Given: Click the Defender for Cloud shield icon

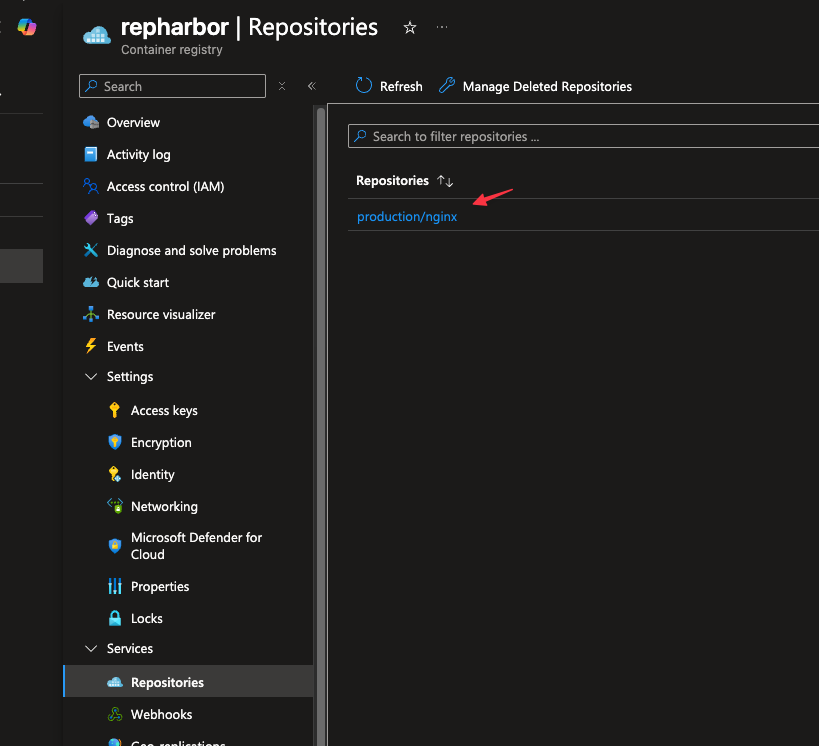Looking at the screenshot, I should pos(115,546).
